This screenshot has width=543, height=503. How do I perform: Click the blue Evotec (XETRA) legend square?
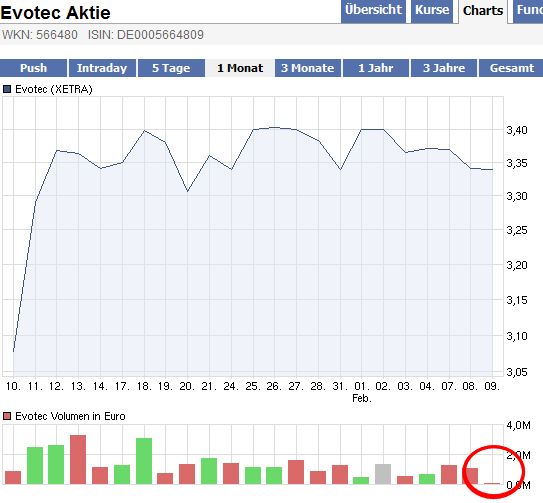[x=7, y=89]
